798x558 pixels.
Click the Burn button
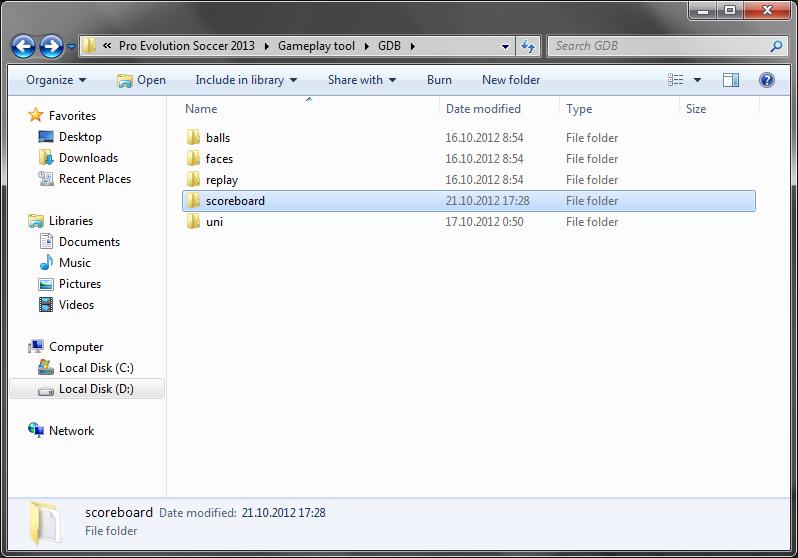pos(439,80)
